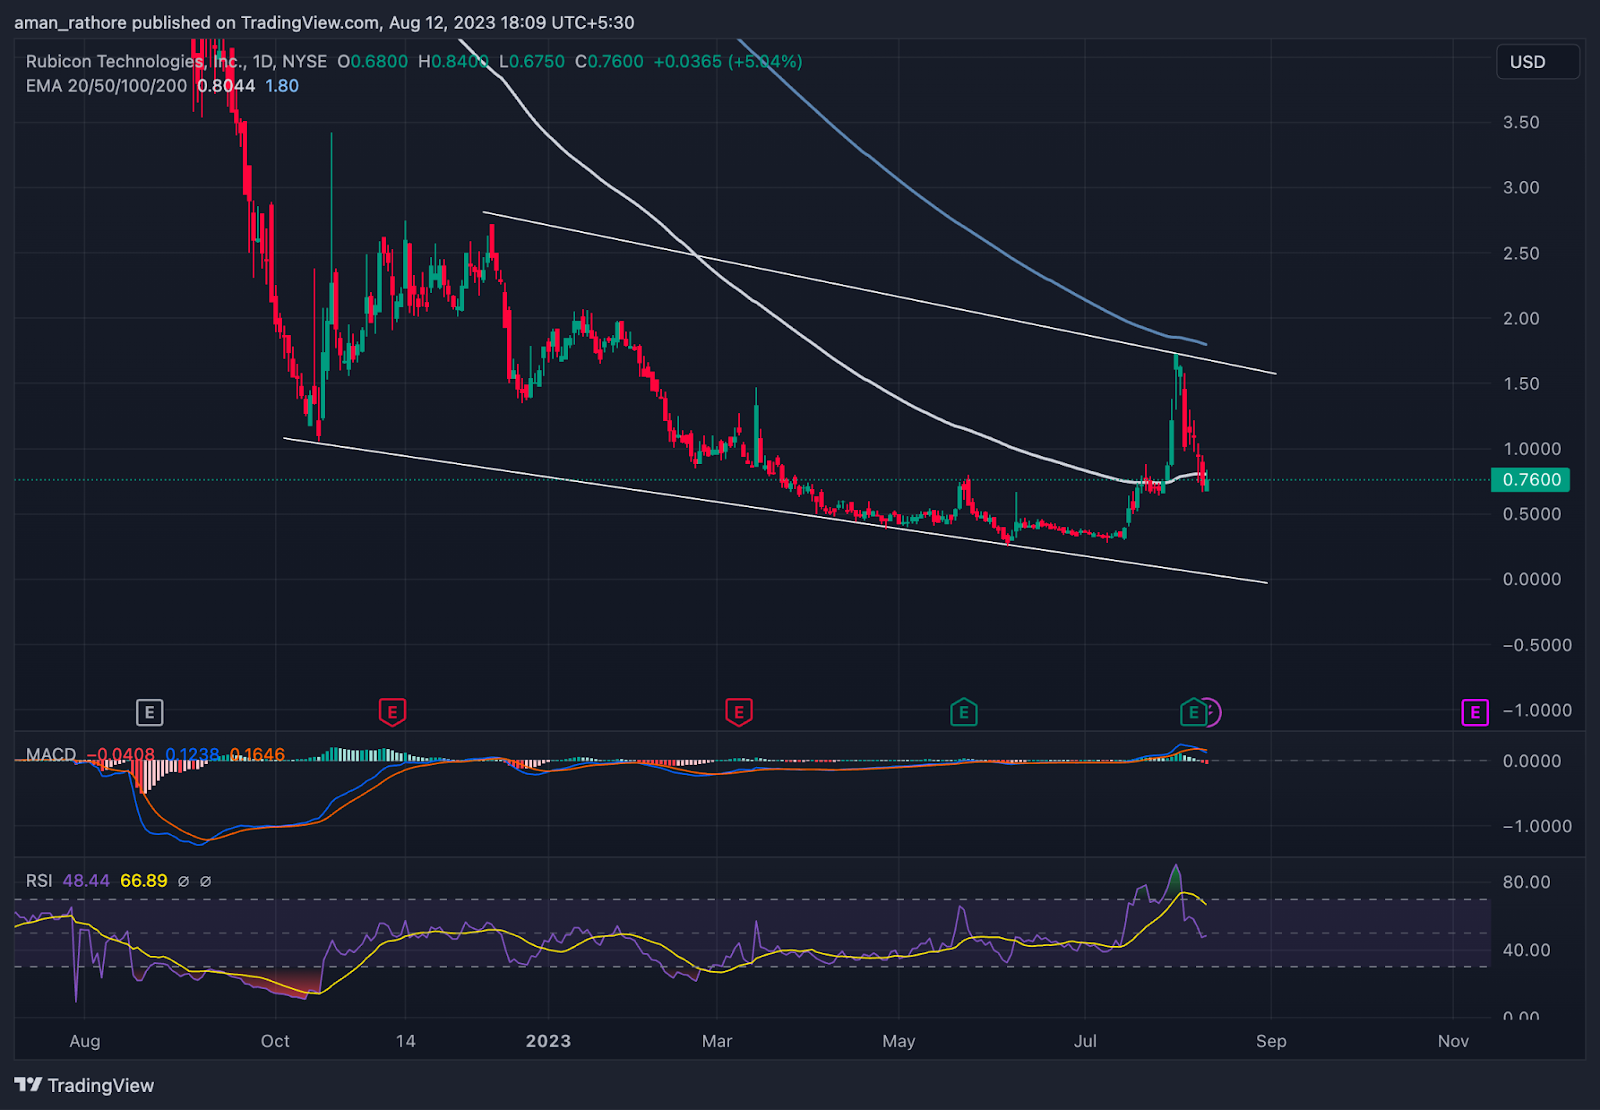Select the EMA value 1.80
The image size is (1600, 1110).
(282, 86)
